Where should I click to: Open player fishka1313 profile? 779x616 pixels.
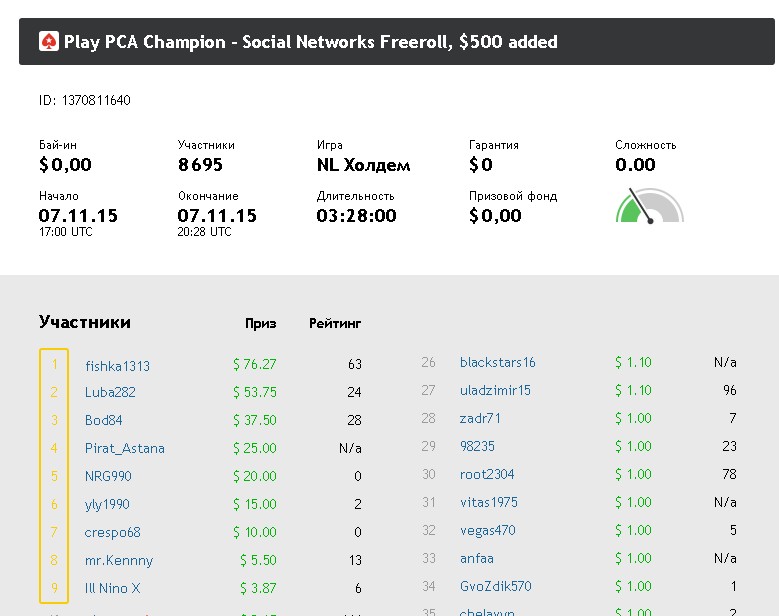(x=117, y=366)
